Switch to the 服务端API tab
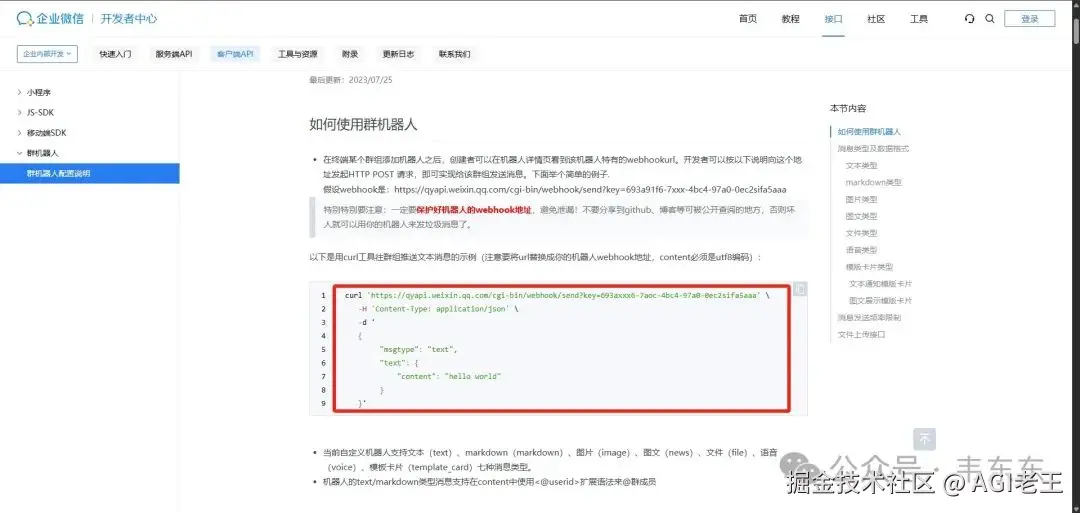This screenshot has width=1080, height=513. click(x=174, y=54)
